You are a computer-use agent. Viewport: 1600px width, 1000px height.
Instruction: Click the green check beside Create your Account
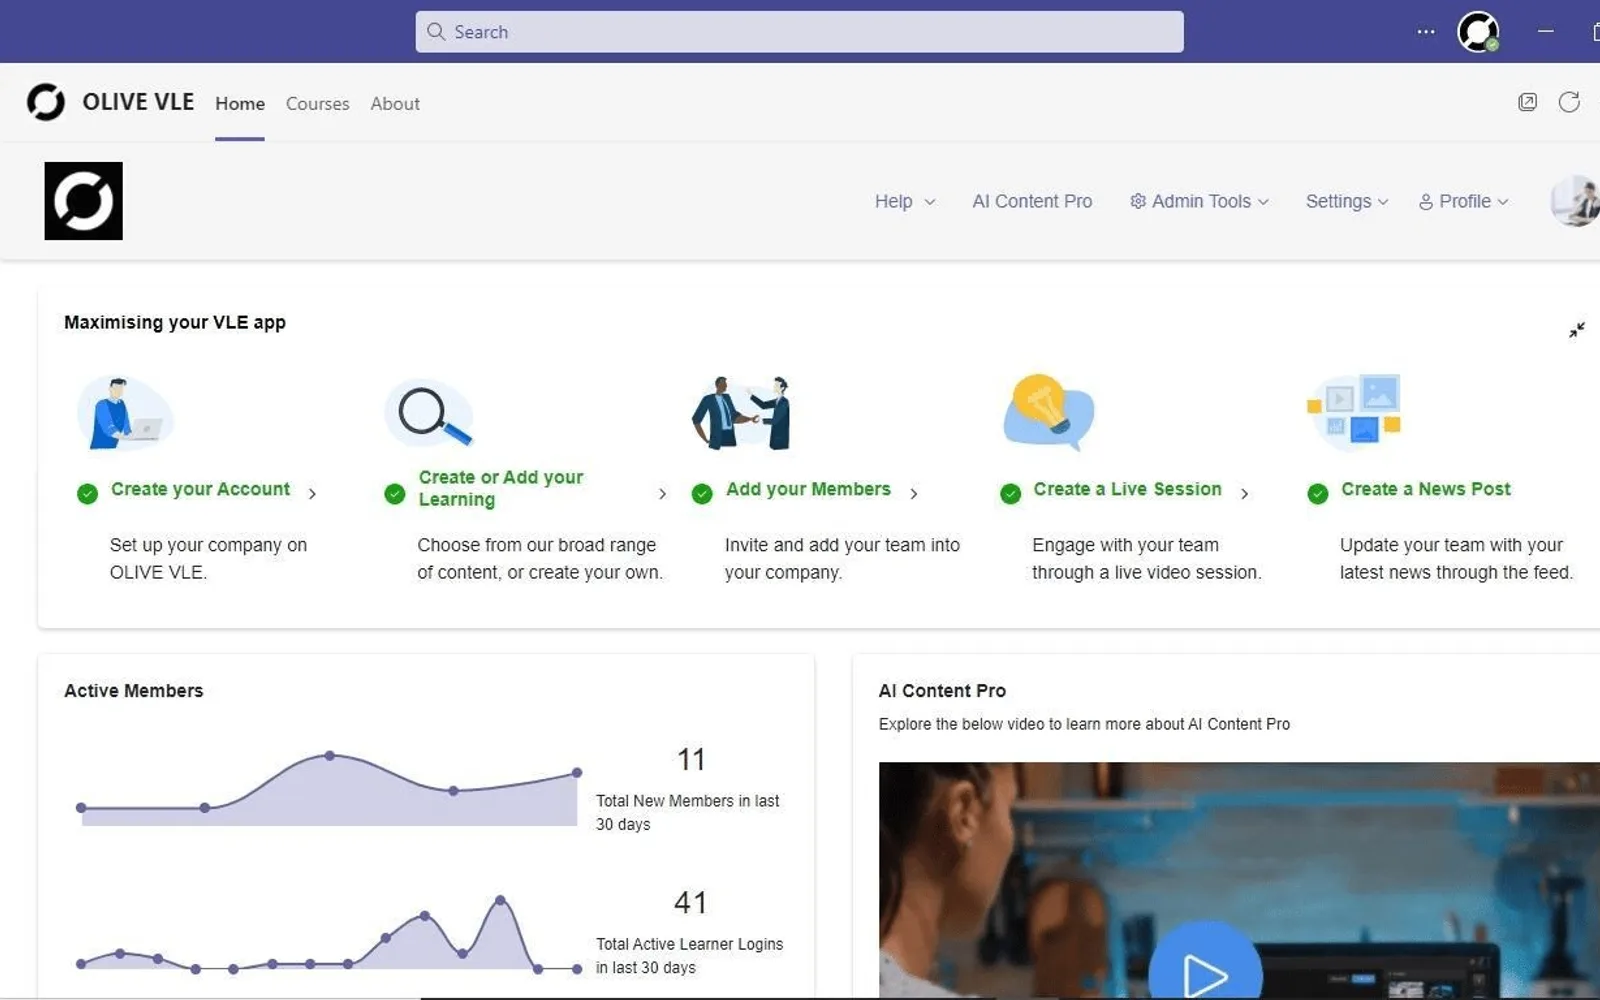coord(88,493)
